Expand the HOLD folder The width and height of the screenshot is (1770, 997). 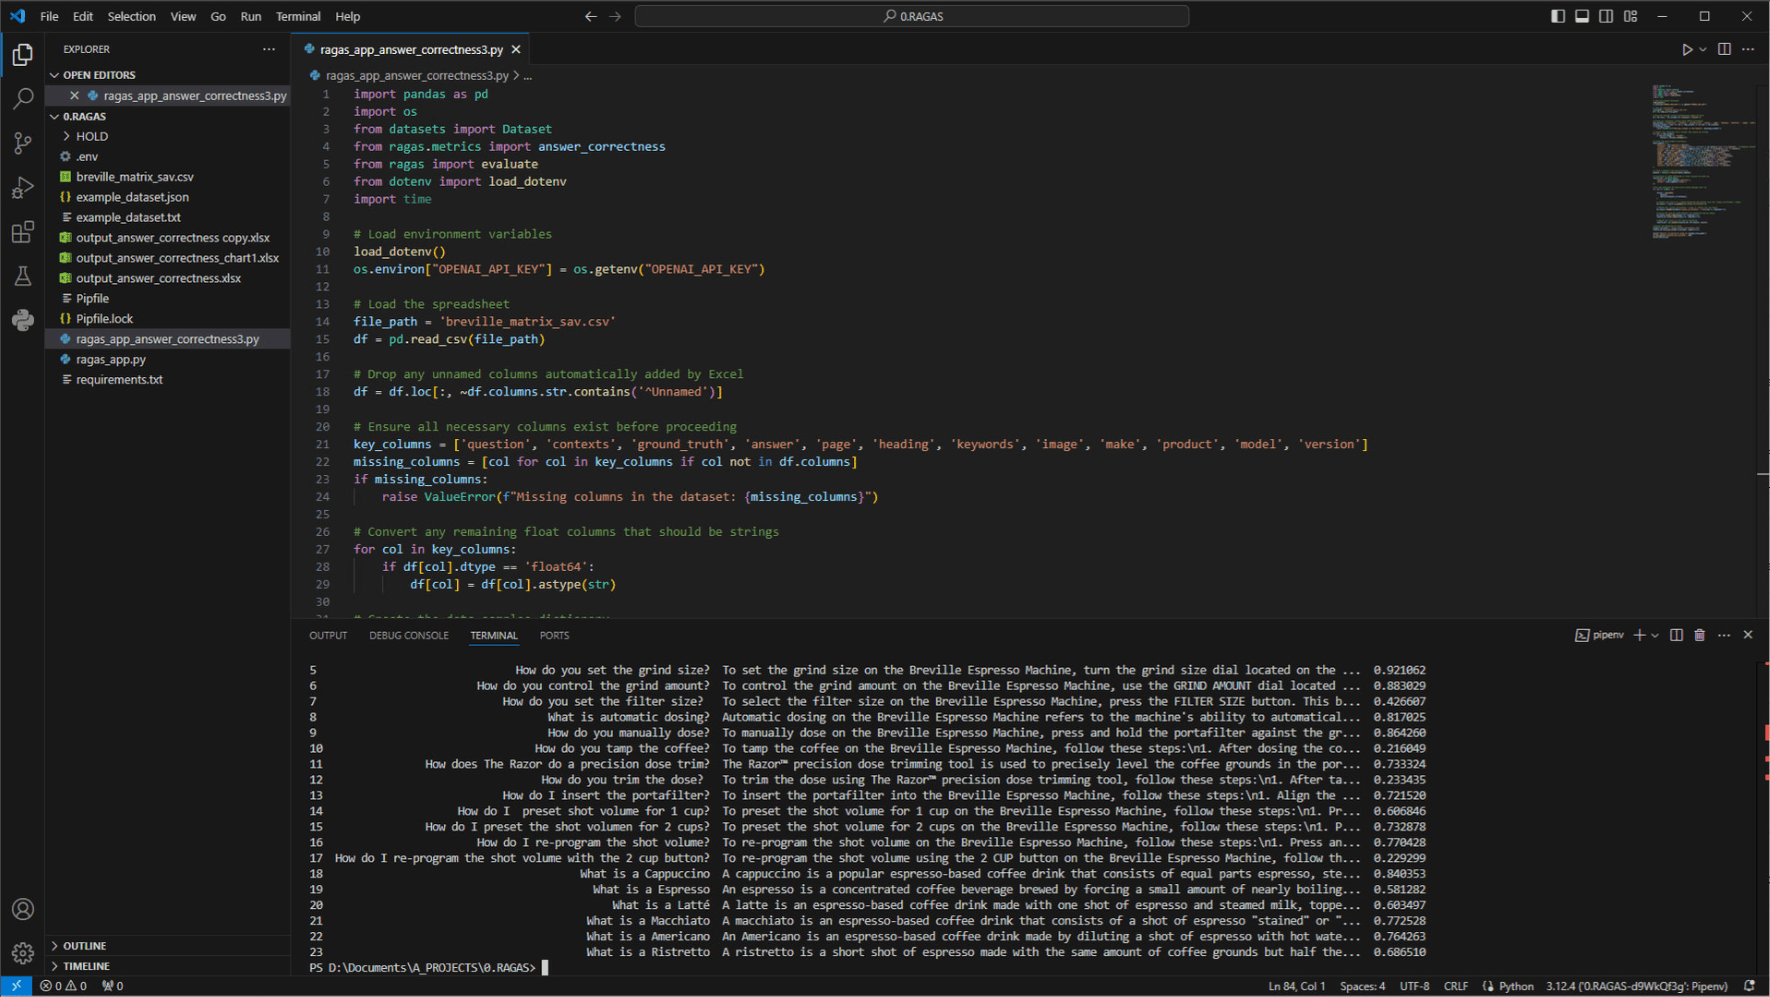tap(91, 136)
